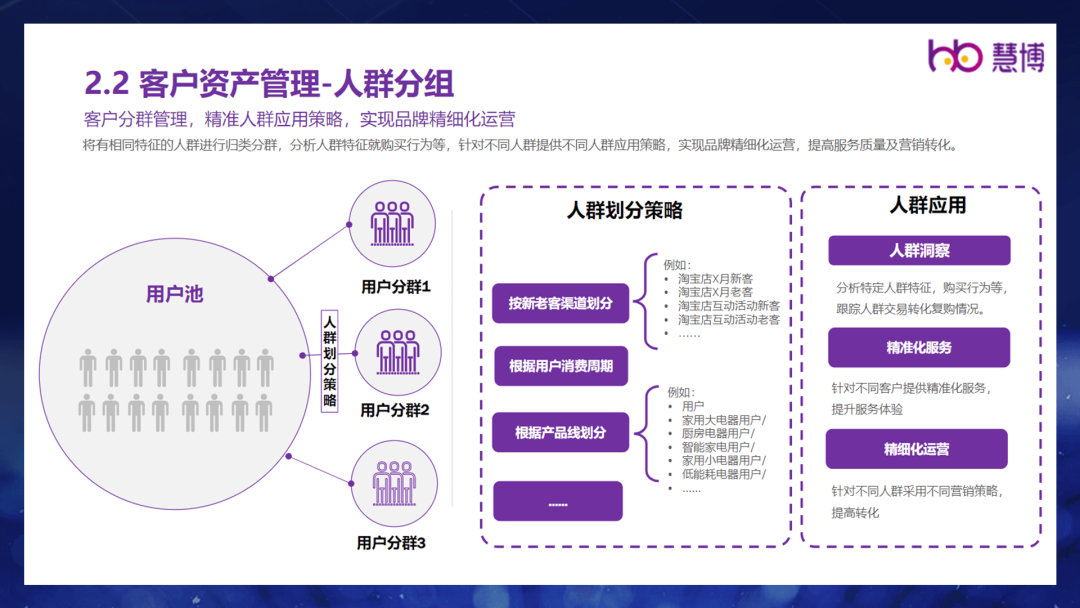Click the 精准化服务 button
Screen dimensions: 1080x608
919,348
